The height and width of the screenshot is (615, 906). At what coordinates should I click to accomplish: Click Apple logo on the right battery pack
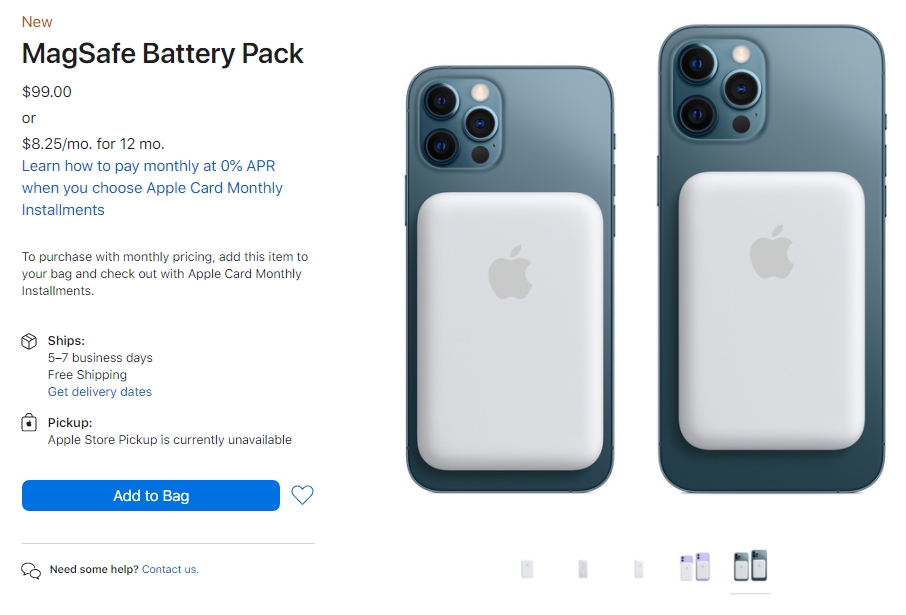771,251
